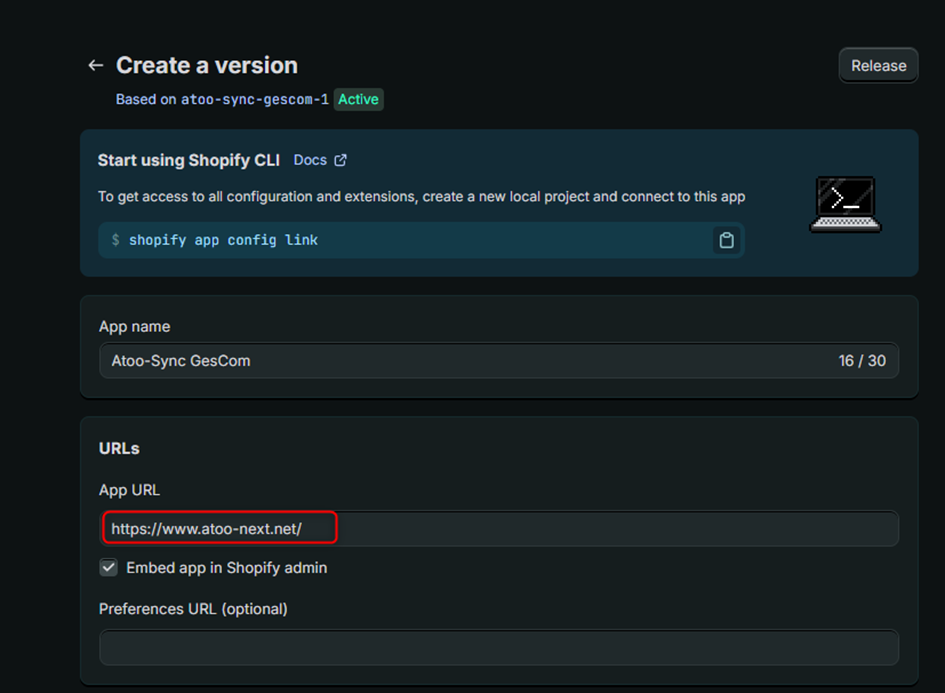Screen dimensions: 945x693
Task: Focus the Preferences URL optional field
Action: tap(498, 648)
